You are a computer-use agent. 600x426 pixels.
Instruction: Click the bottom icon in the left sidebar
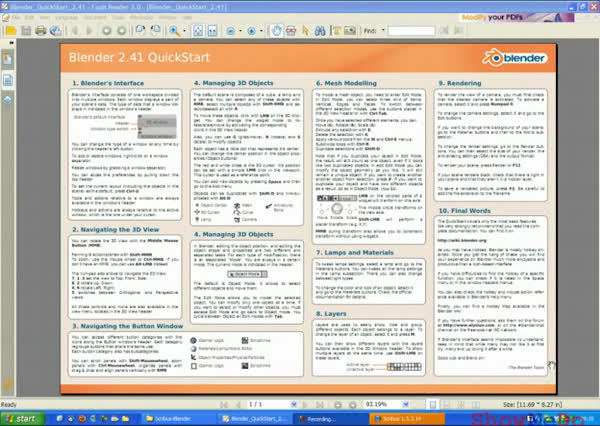8,384
